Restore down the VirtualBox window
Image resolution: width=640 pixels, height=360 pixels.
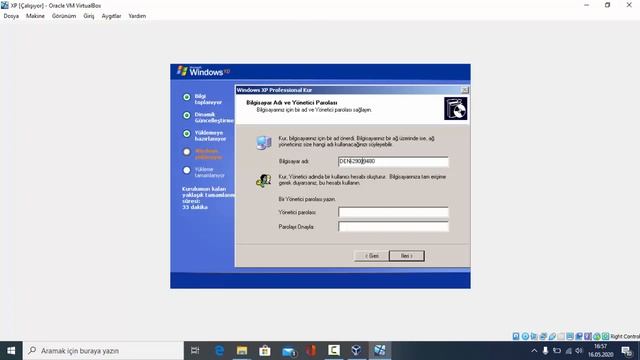pyautogui.click(x=607, y=5)
